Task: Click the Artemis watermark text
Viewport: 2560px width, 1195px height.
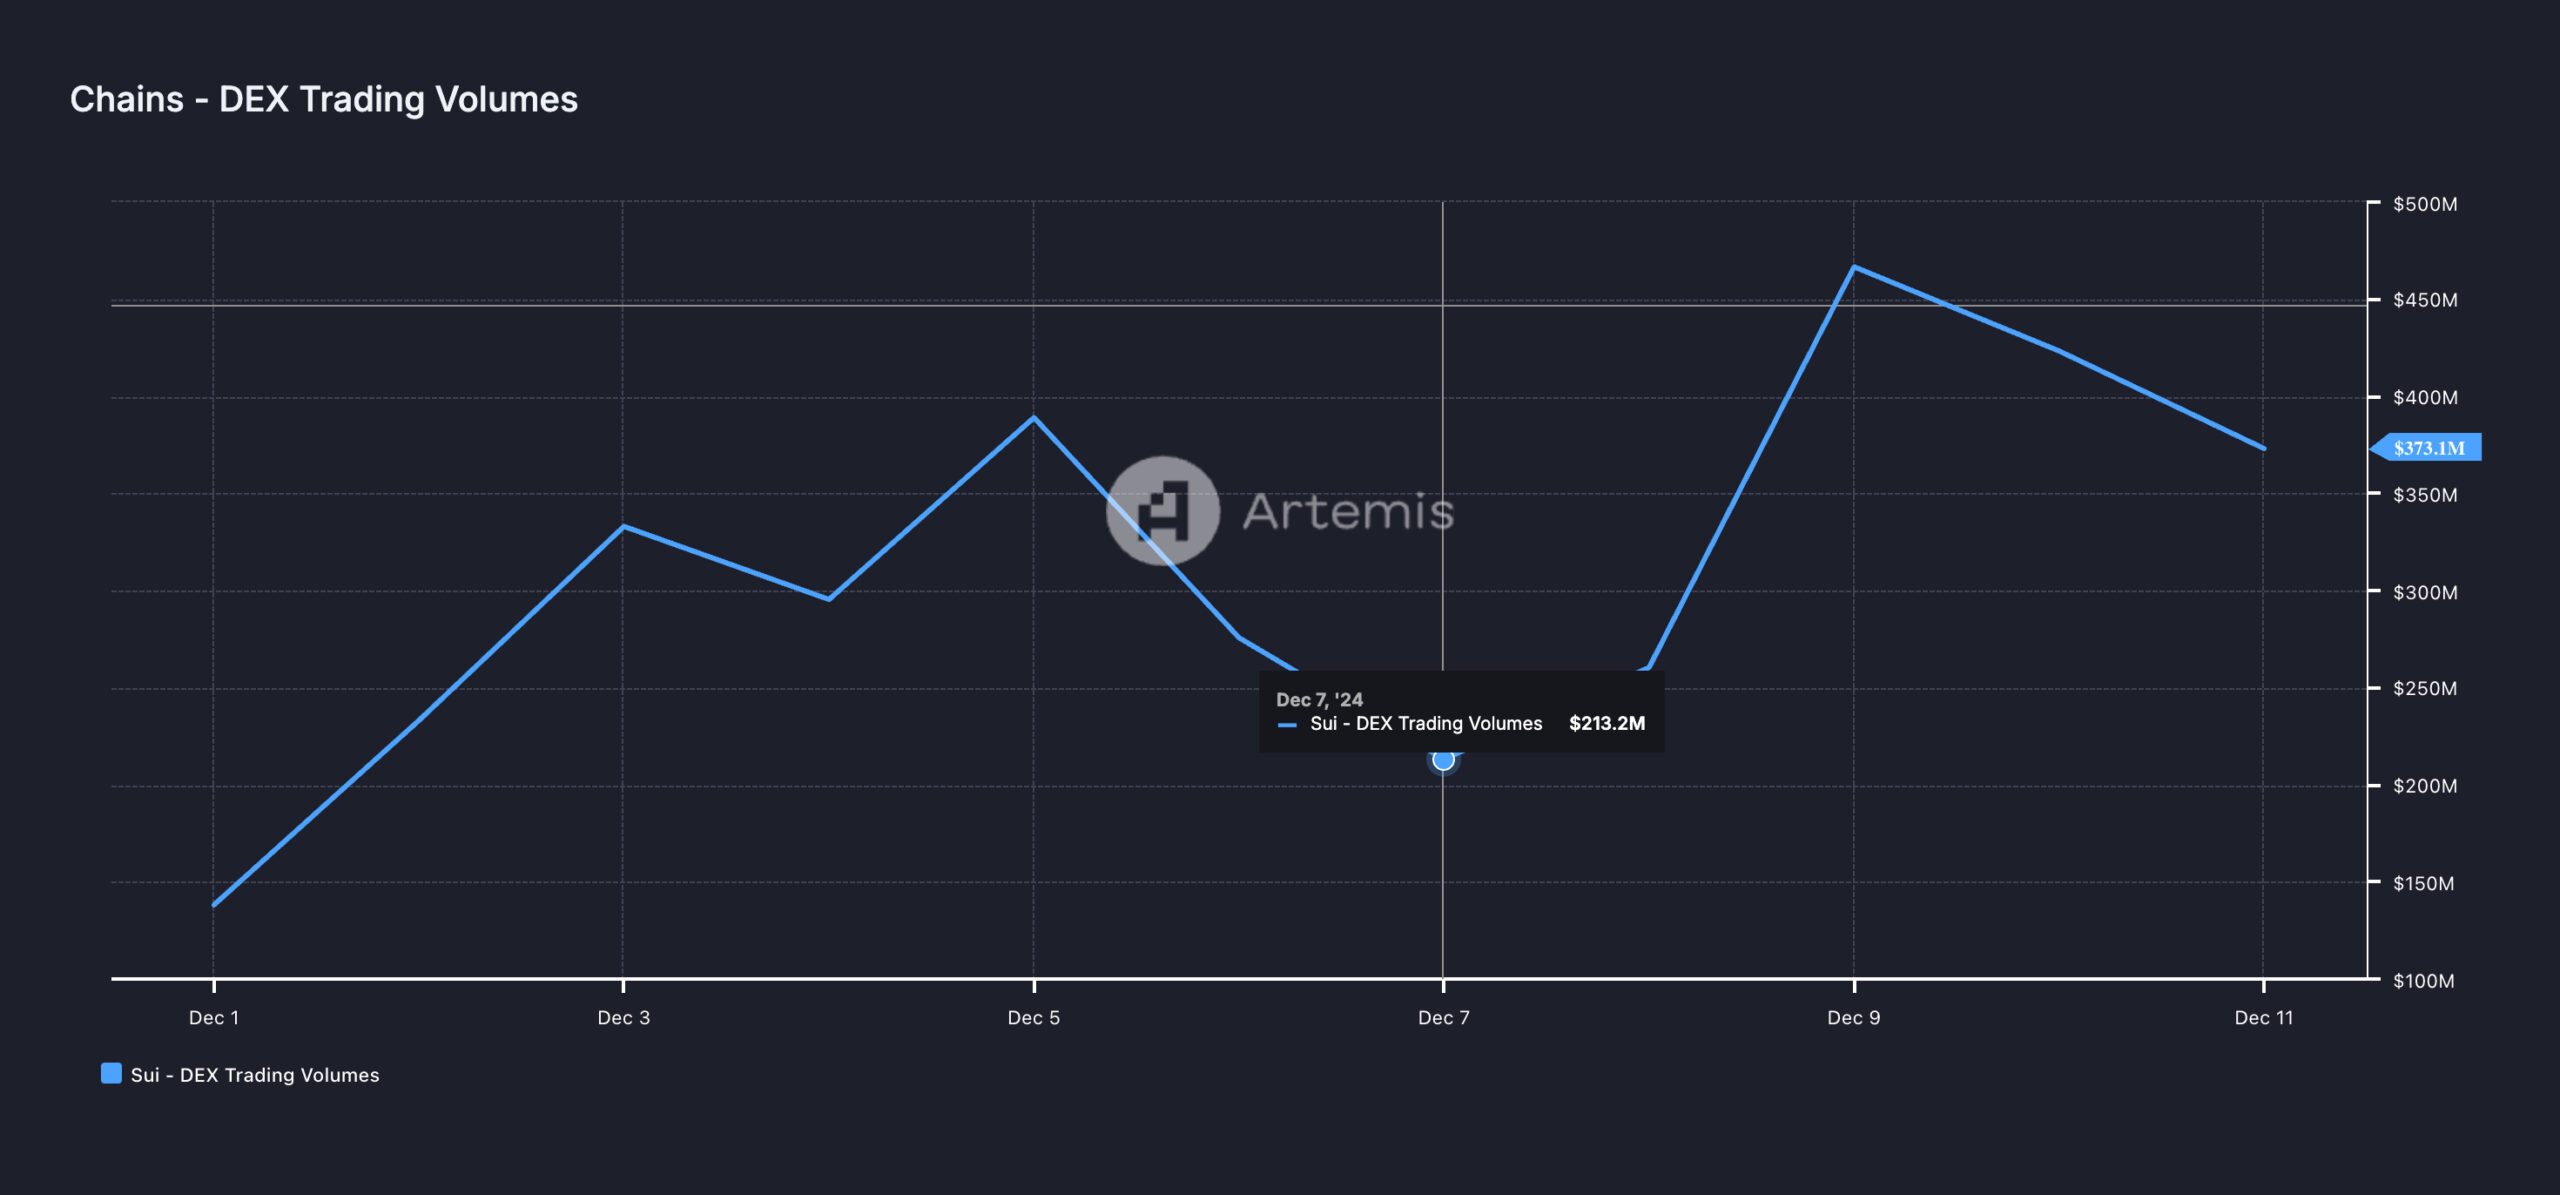Action: pyautogui.click(x=1347, y=512)
